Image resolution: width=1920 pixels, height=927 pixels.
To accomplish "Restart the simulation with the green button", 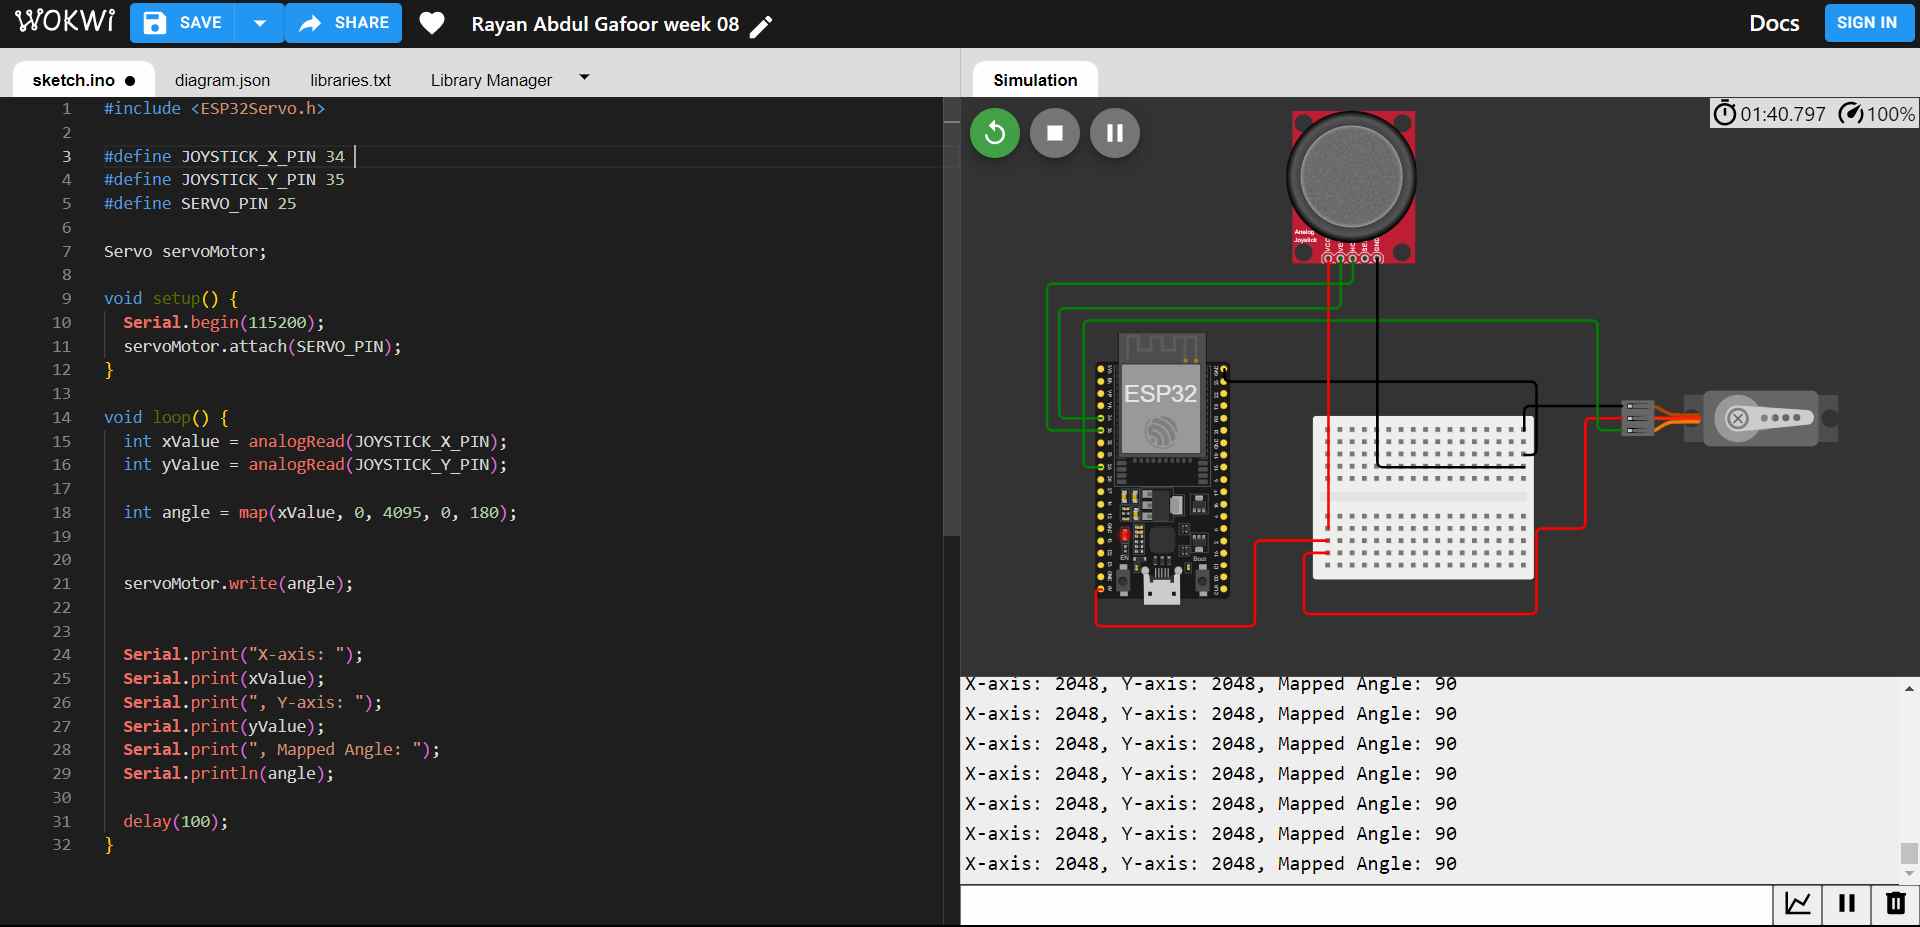I will (994, 133).
